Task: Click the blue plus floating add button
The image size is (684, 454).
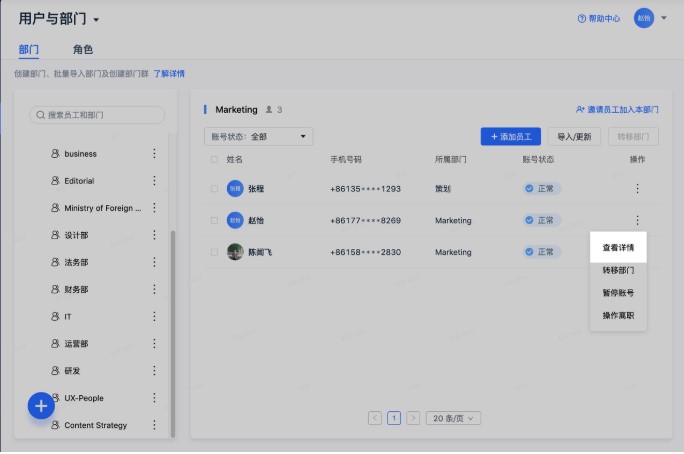Action: point(41,406)
